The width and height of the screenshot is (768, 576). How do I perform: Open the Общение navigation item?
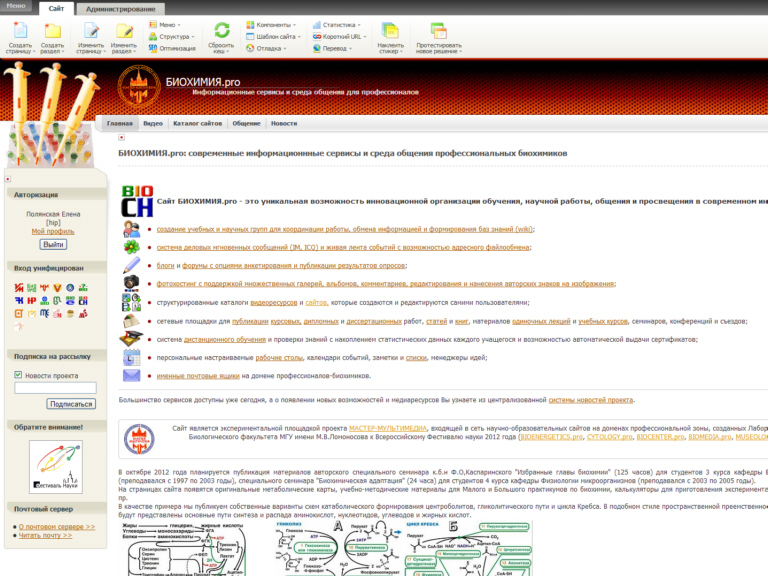click(x=246, y=123)
